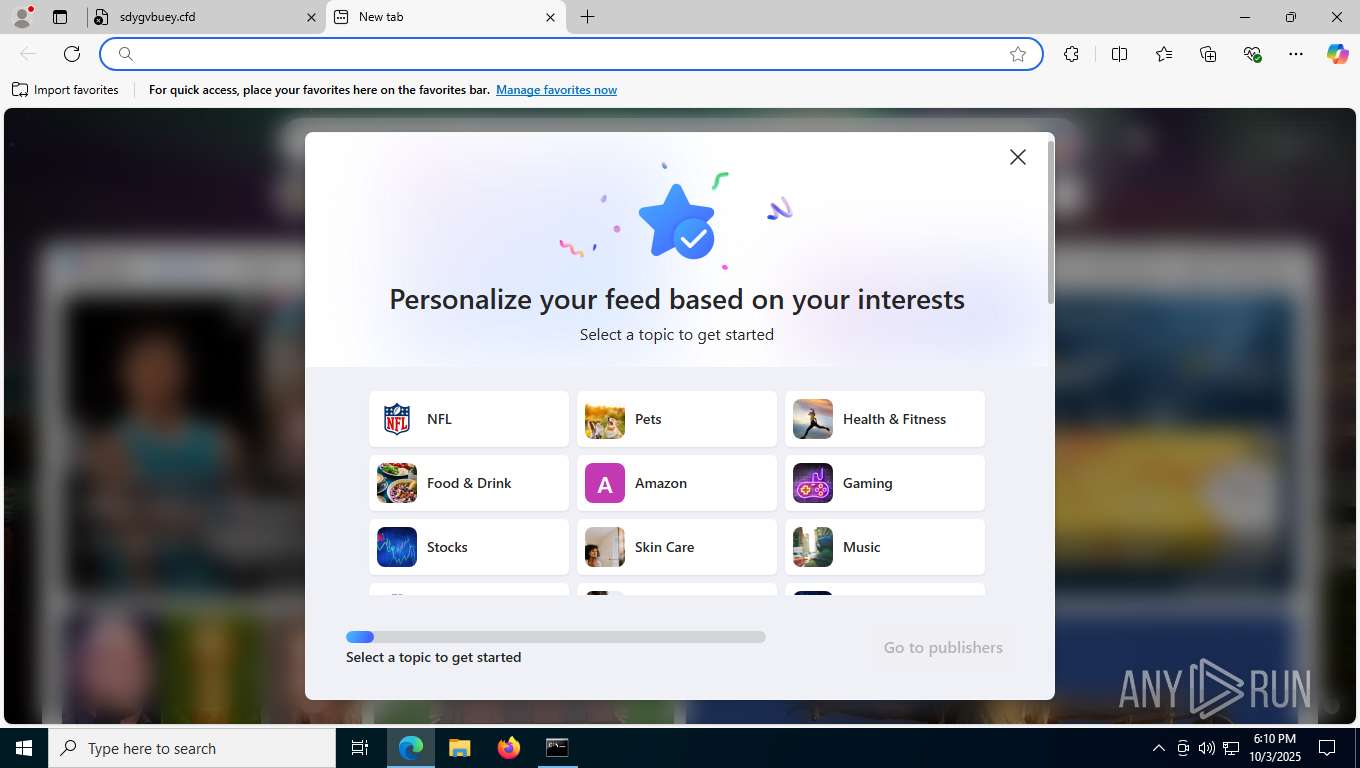Click the NFL shield logo
Viewport: 1360px width, 768px height.
tap(397, 419)
